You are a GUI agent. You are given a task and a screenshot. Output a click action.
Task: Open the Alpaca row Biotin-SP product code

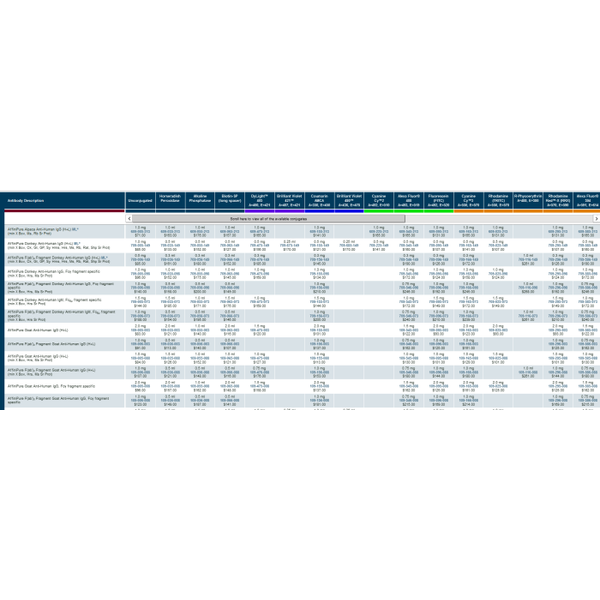(x=230, y=232)
